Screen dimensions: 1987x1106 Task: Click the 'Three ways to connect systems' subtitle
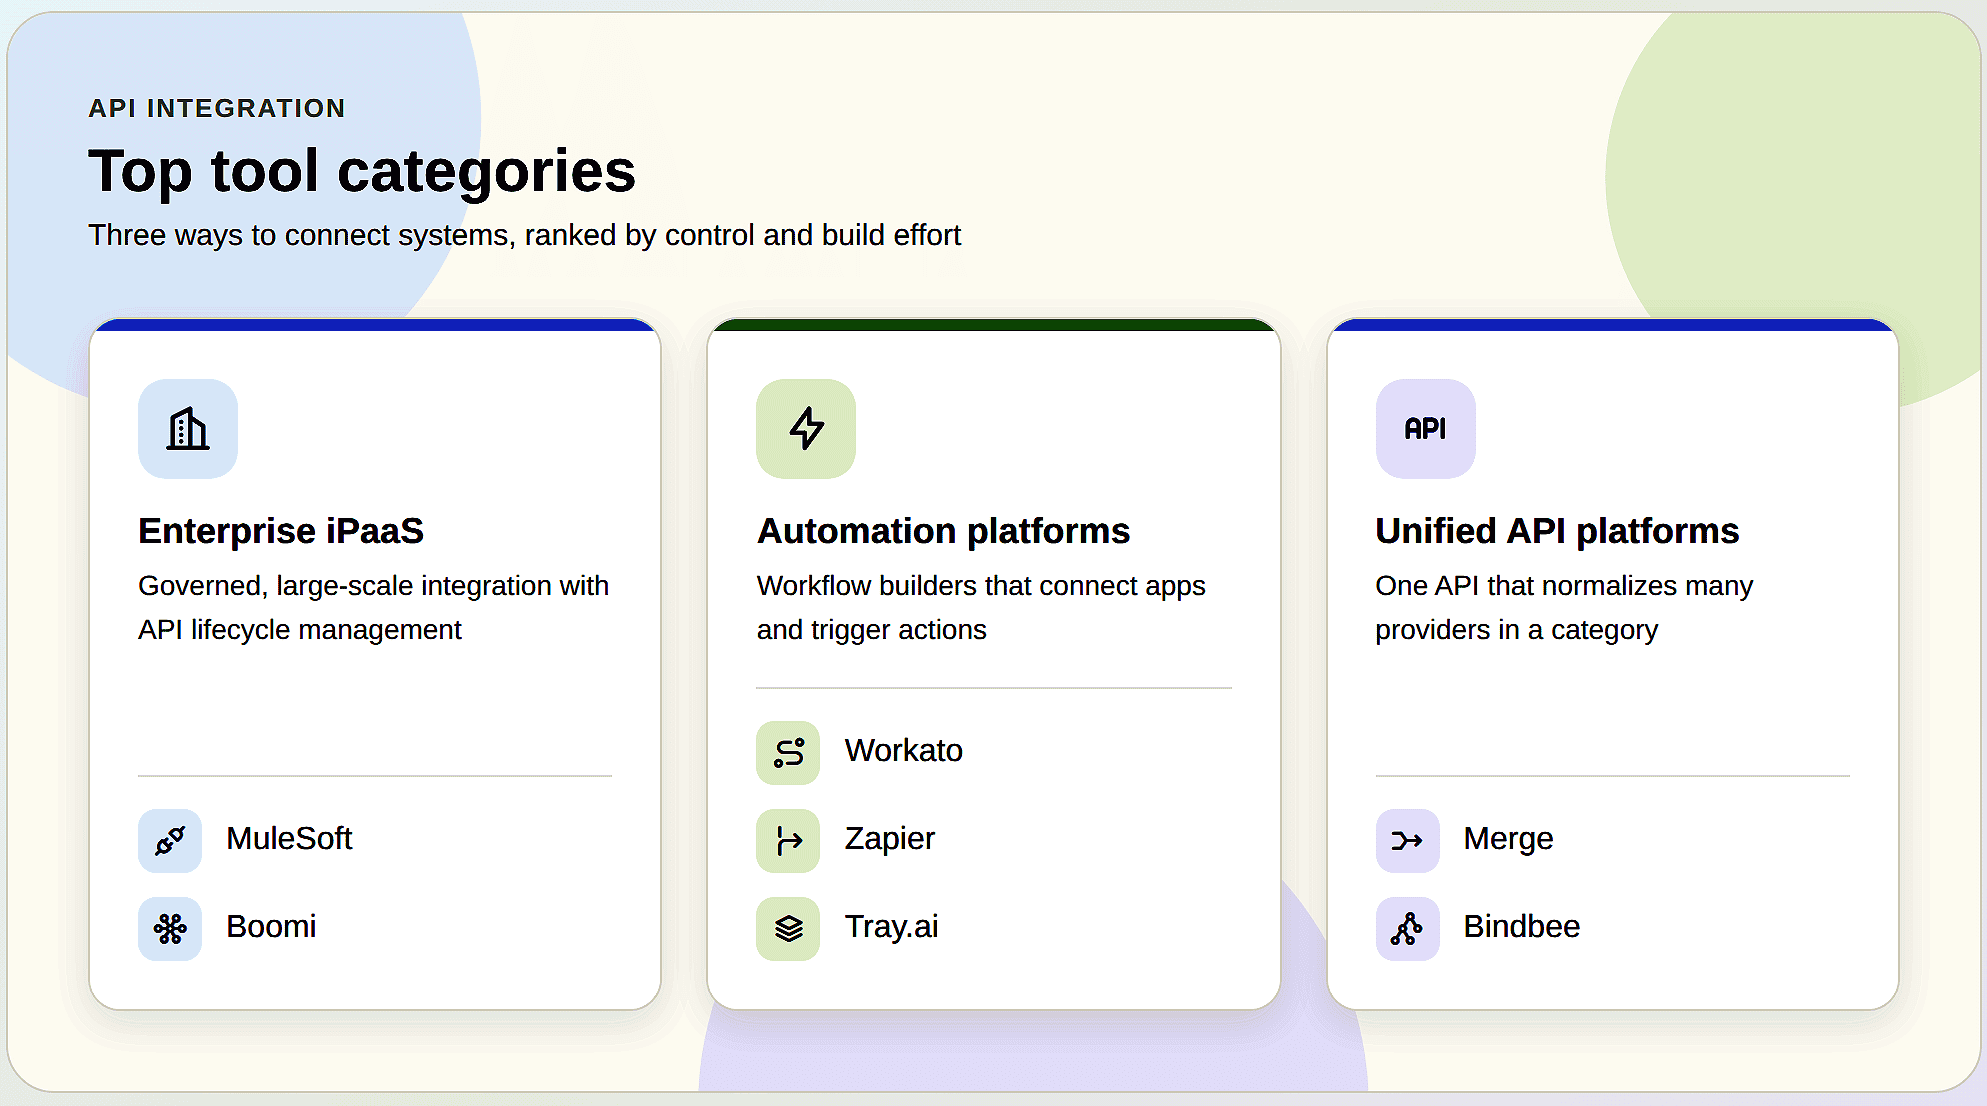[x=524, y=235]
